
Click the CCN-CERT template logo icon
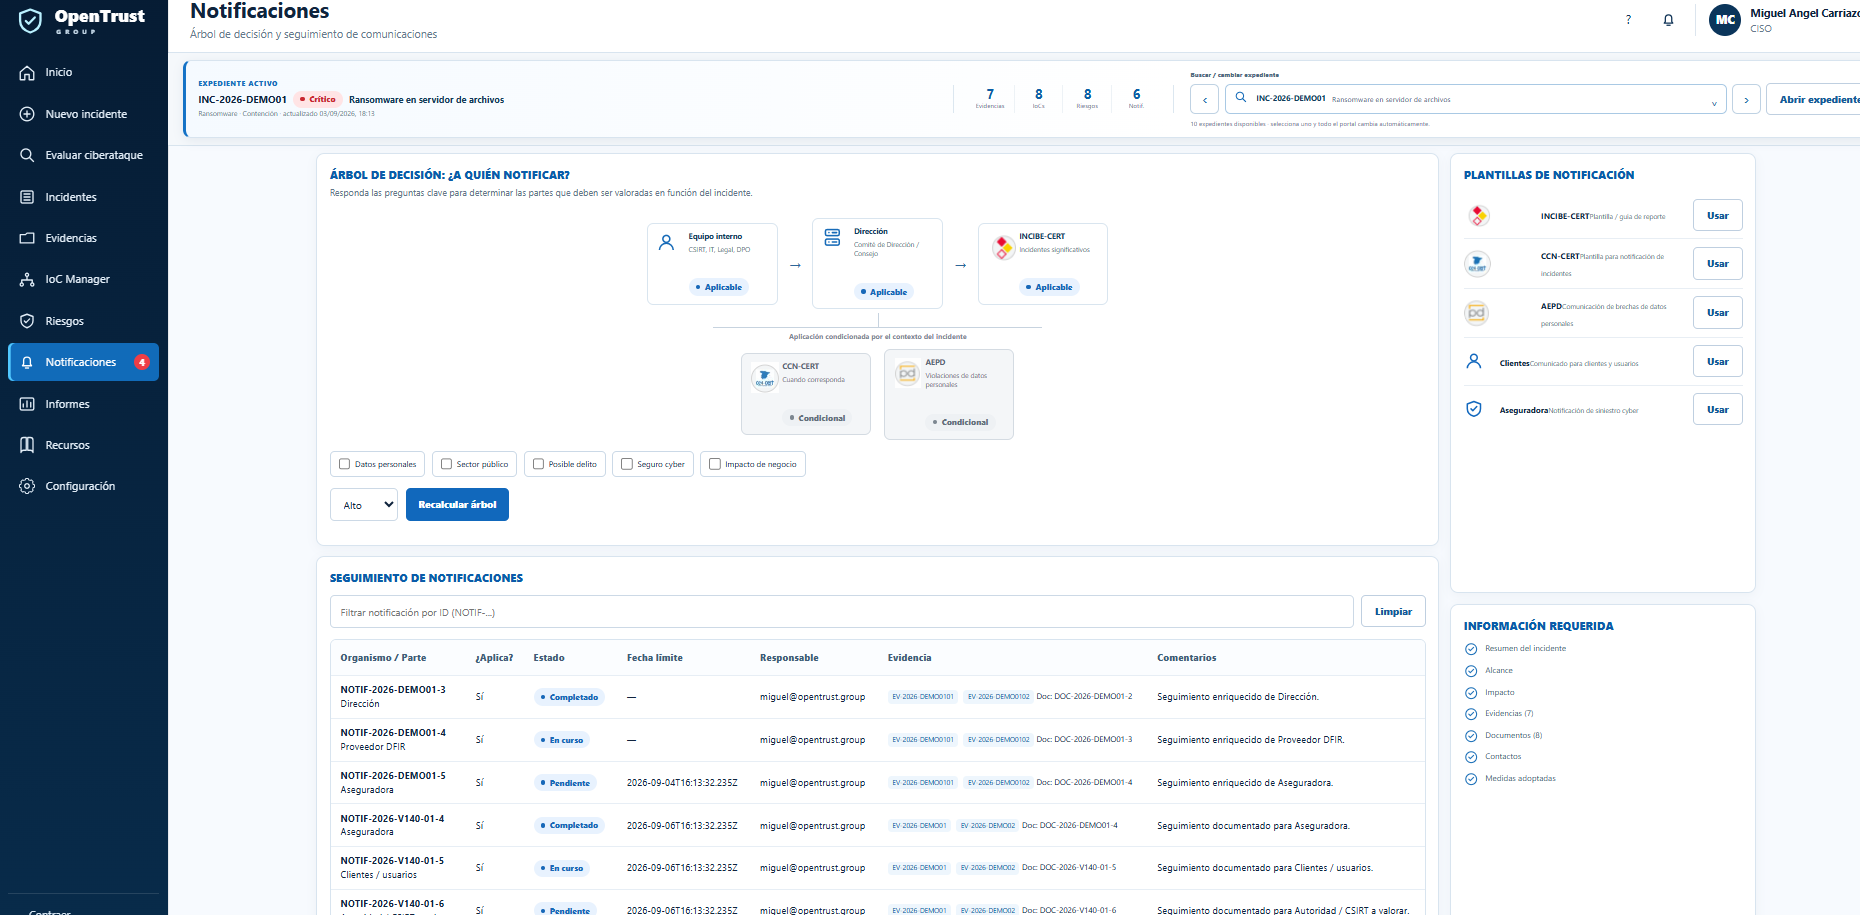[x=1477, y=264]
